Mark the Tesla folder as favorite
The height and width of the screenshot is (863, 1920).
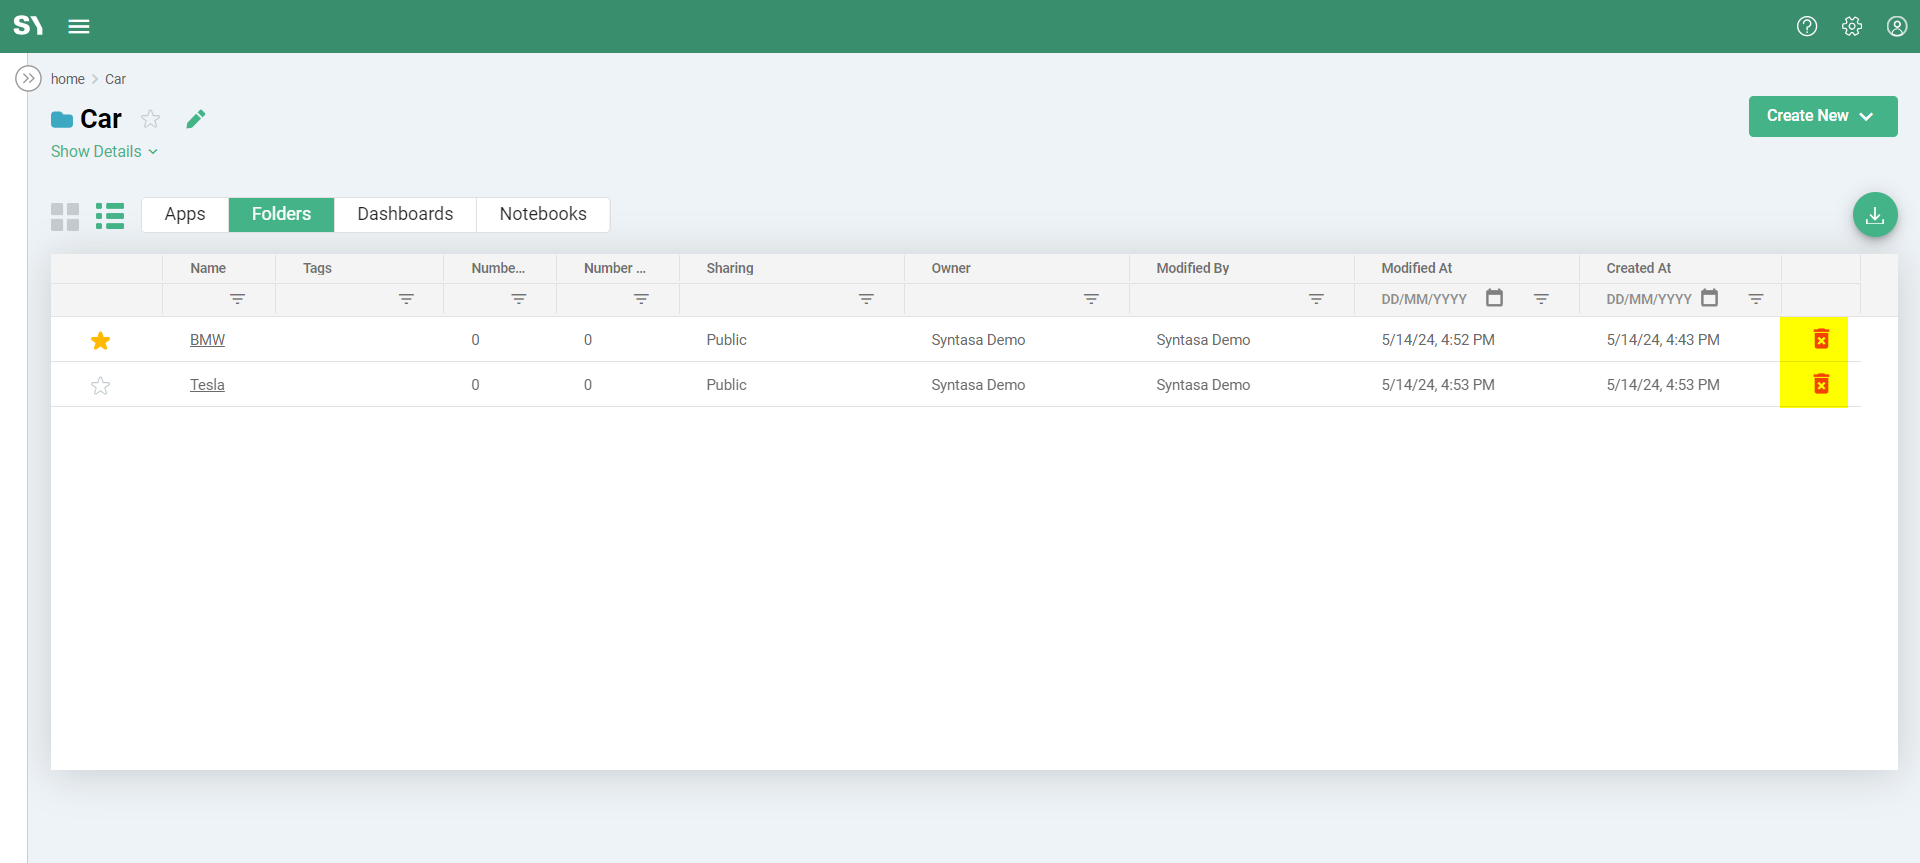(x=100, y=386)
